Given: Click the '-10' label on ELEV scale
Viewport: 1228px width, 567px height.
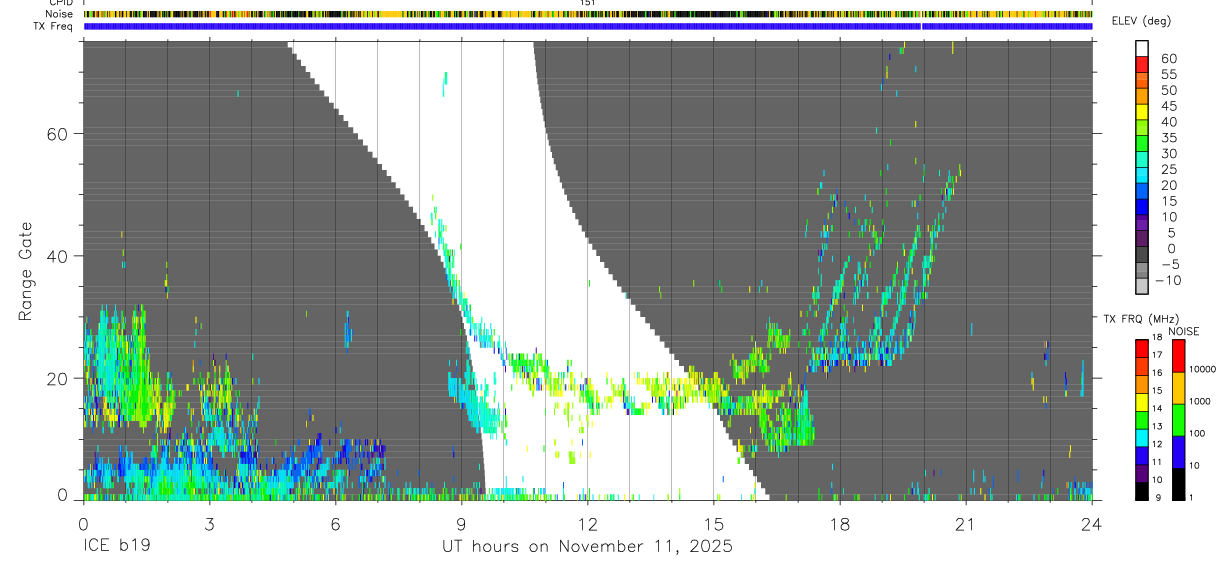Looking at the screenshot, I should coord(1170,280).
